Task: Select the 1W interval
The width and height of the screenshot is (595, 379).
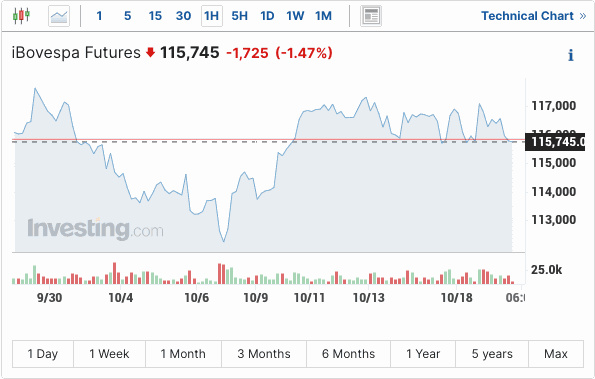Action: click(x=295, y=16)
